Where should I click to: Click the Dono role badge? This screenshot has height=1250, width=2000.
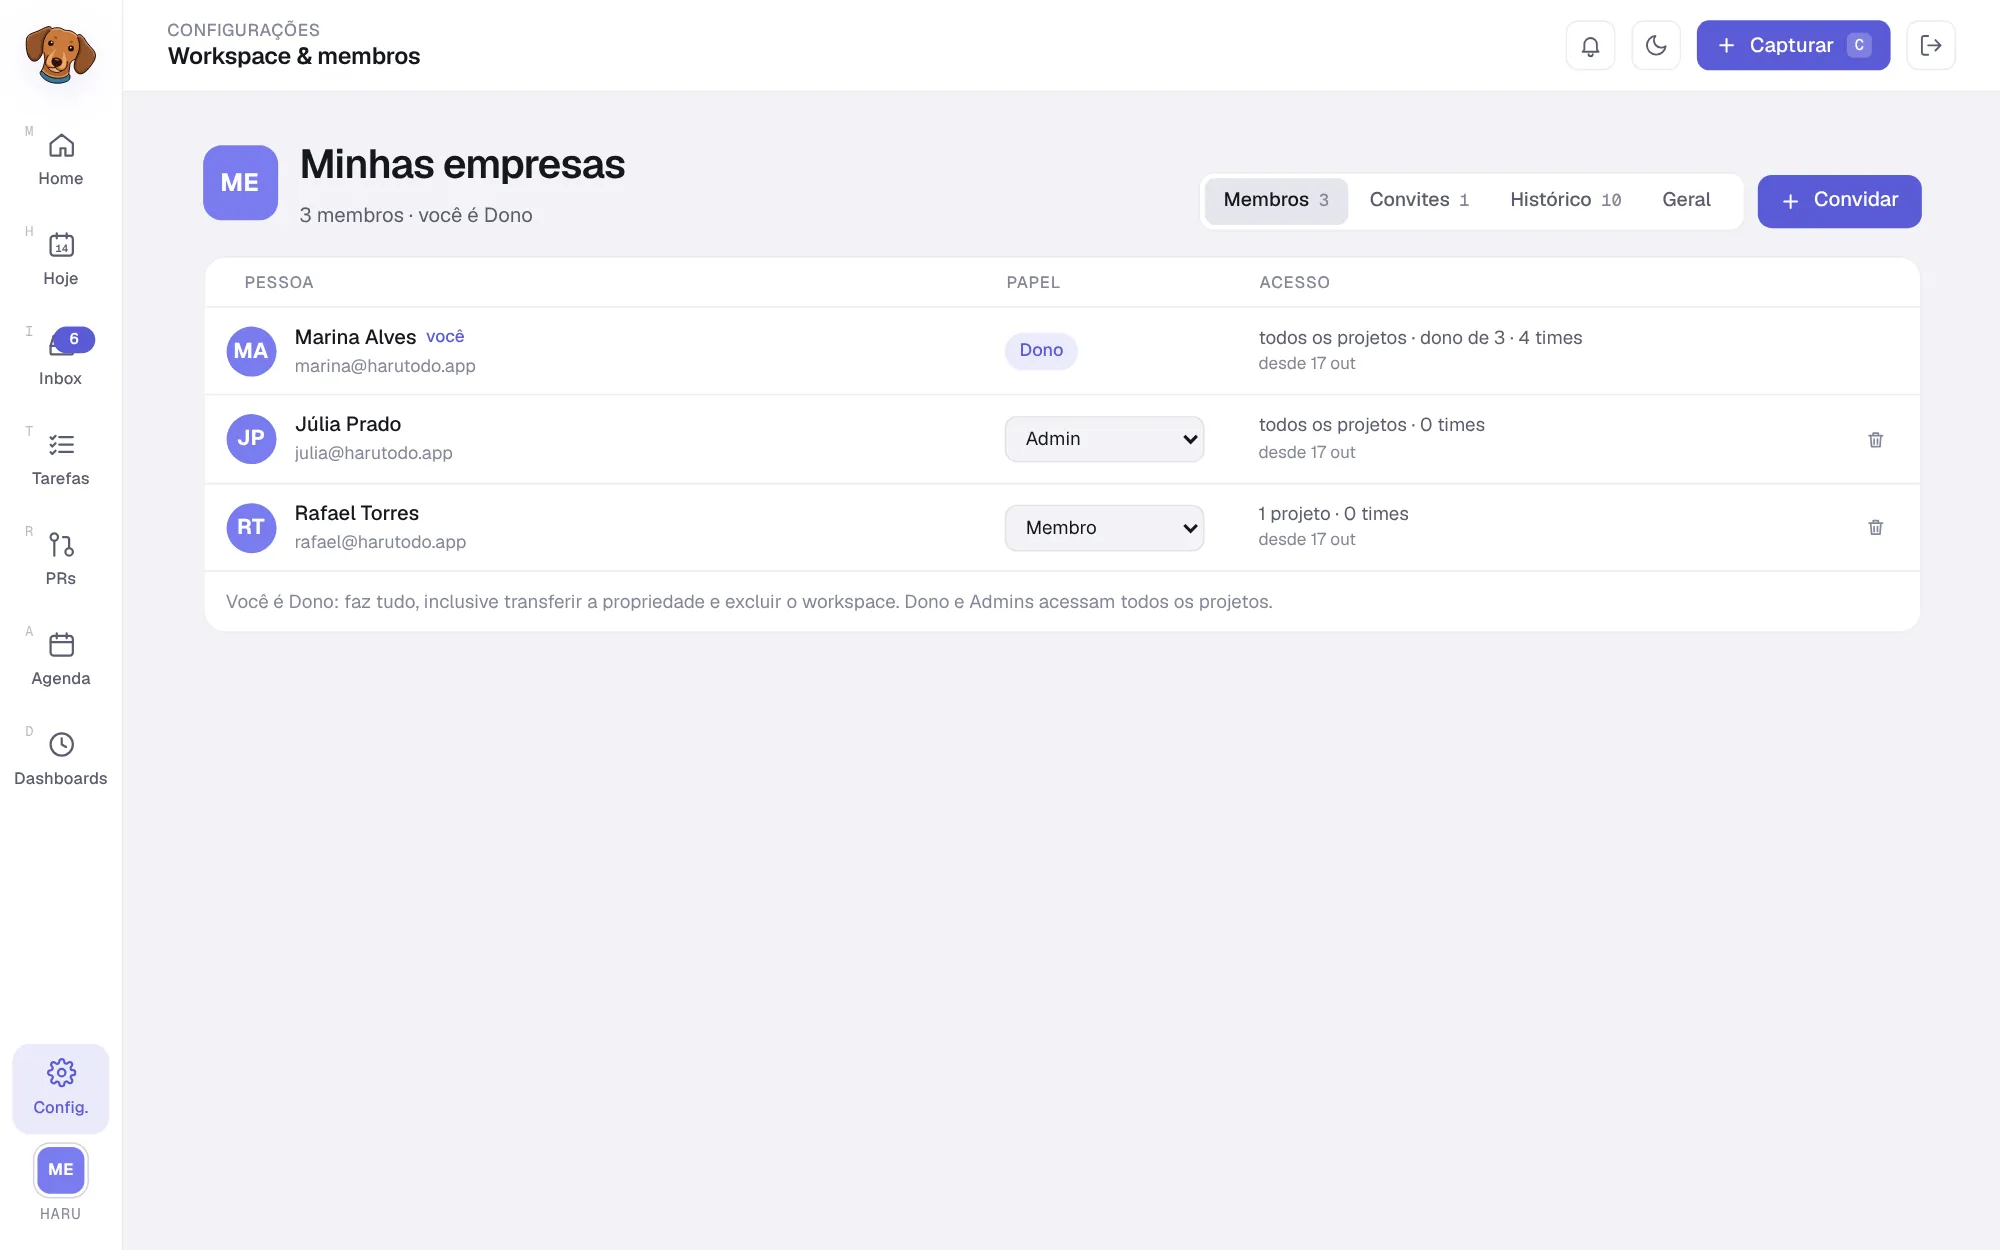[1041, 350]
